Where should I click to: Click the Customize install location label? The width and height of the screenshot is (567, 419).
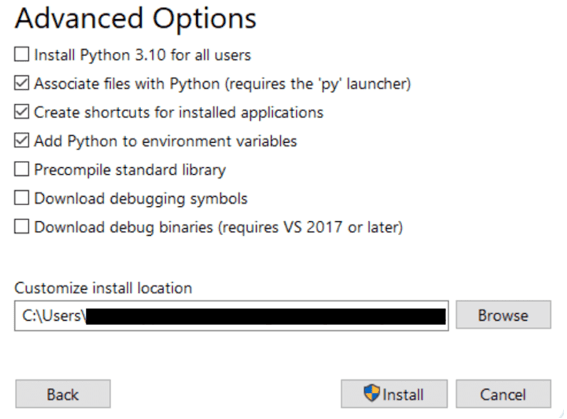[103, 288]
